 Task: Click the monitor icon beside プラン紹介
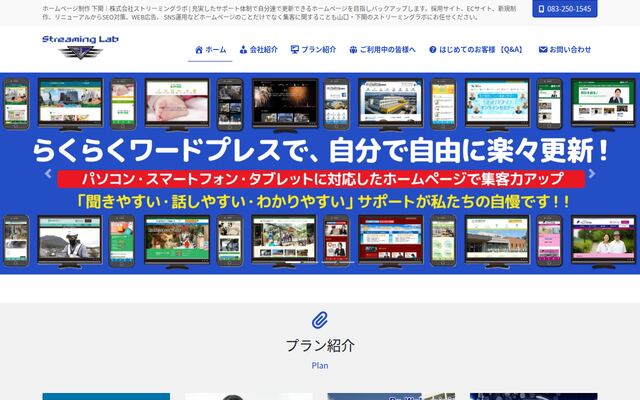[x=295, y=49]
